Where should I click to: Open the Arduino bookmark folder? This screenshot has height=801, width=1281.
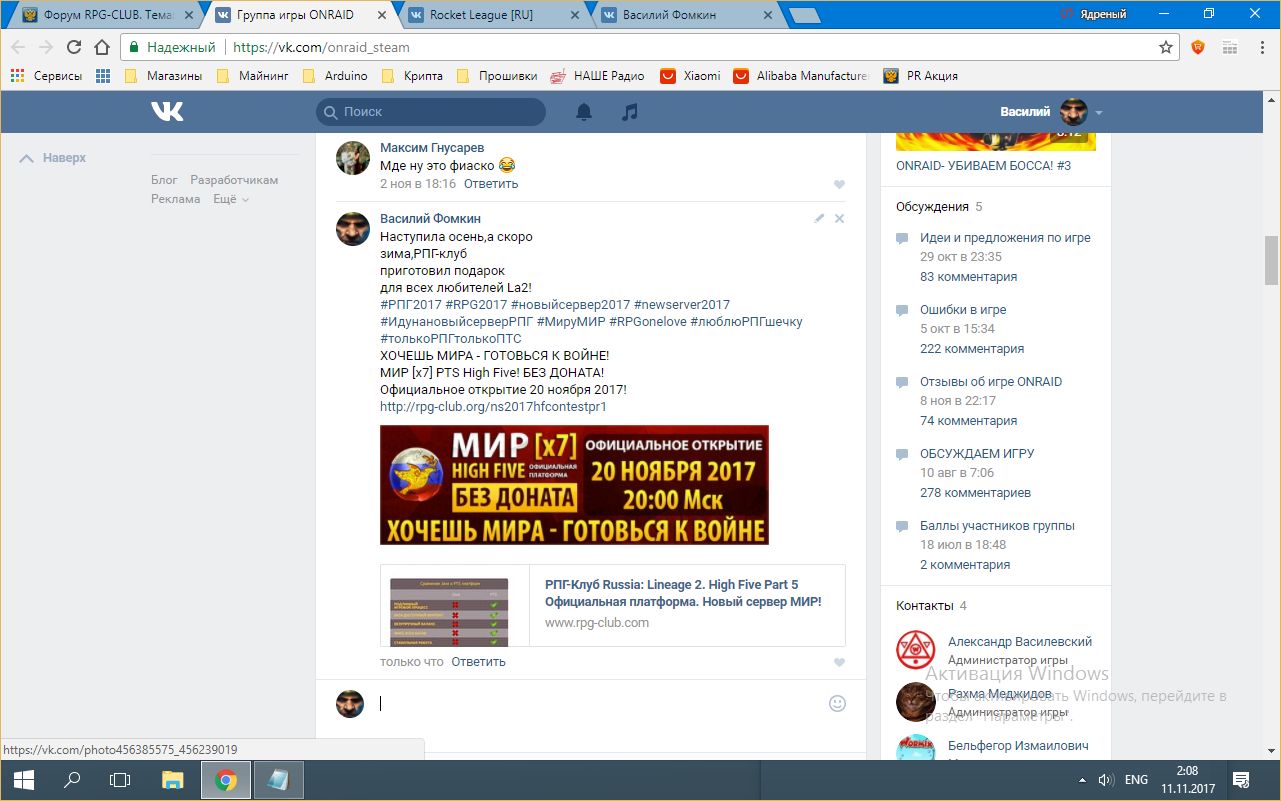(x=335, y=76)
